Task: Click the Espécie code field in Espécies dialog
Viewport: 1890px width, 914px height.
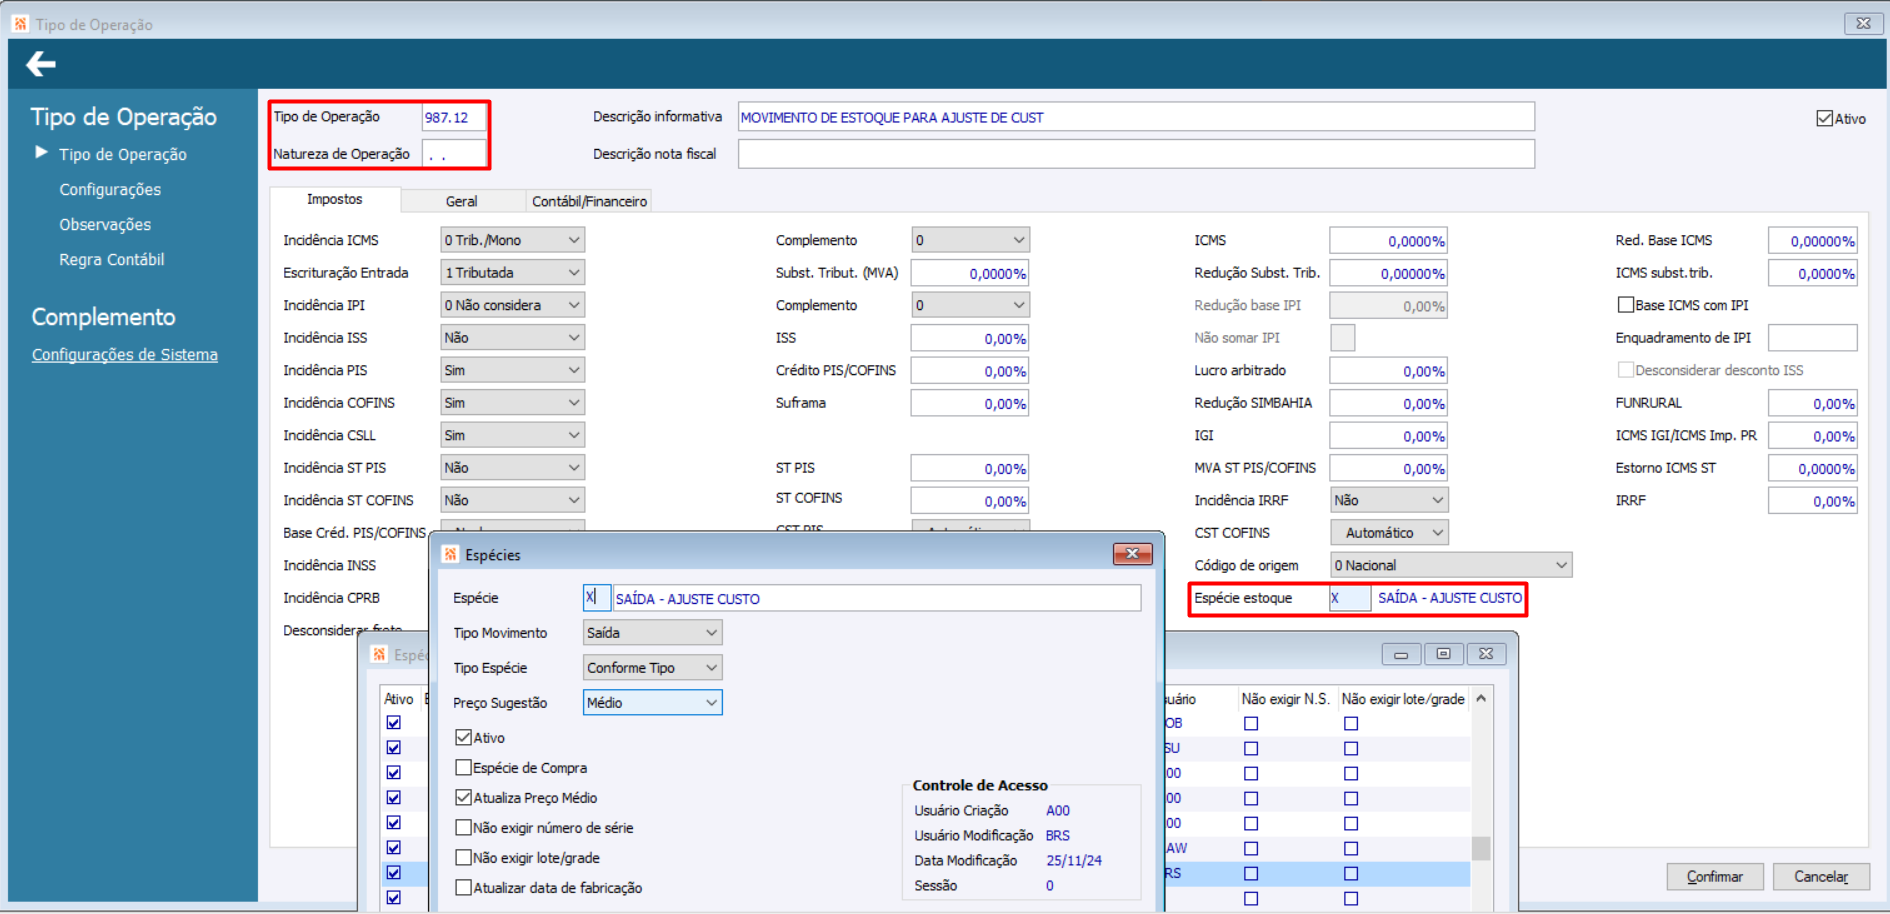Action: [x=596, y=598]
